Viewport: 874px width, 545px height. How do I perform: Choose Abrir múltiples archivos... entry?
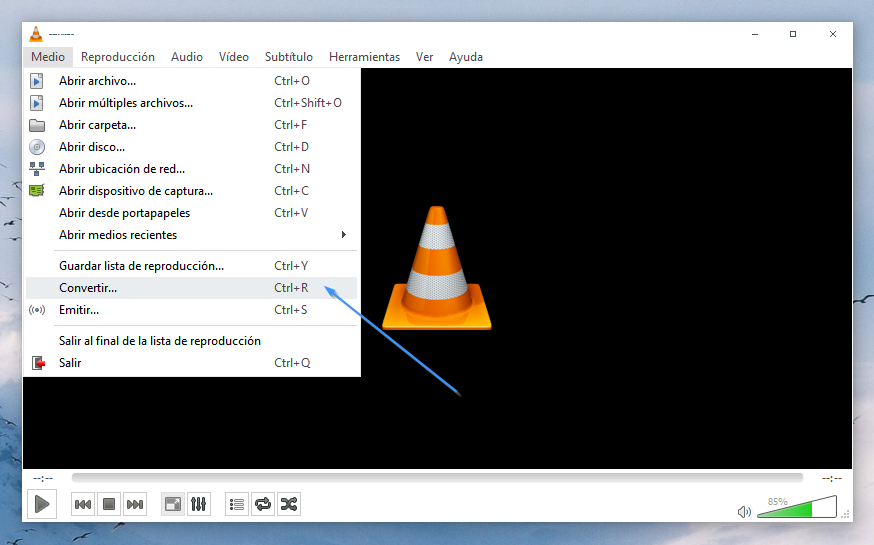click(x=191, y=103)
